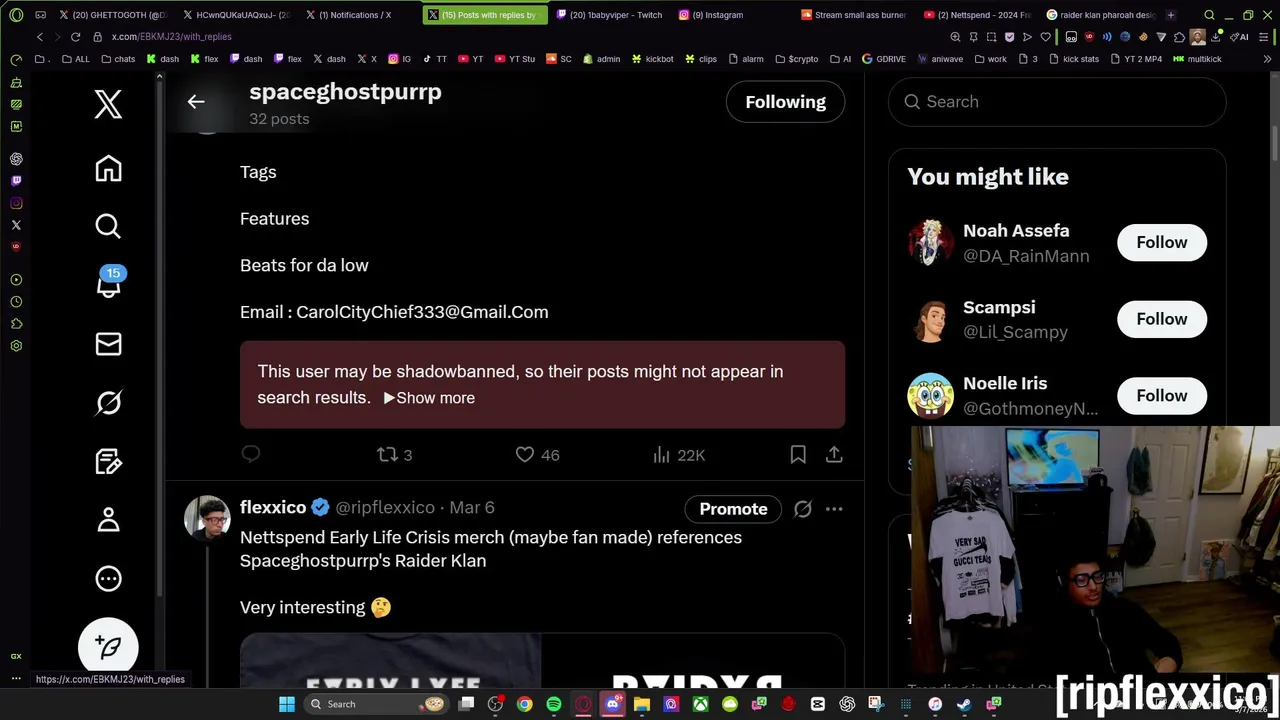Open Discord from the taskbar
Viewport: 1280px width, 720px height.
tap(613, 704)
